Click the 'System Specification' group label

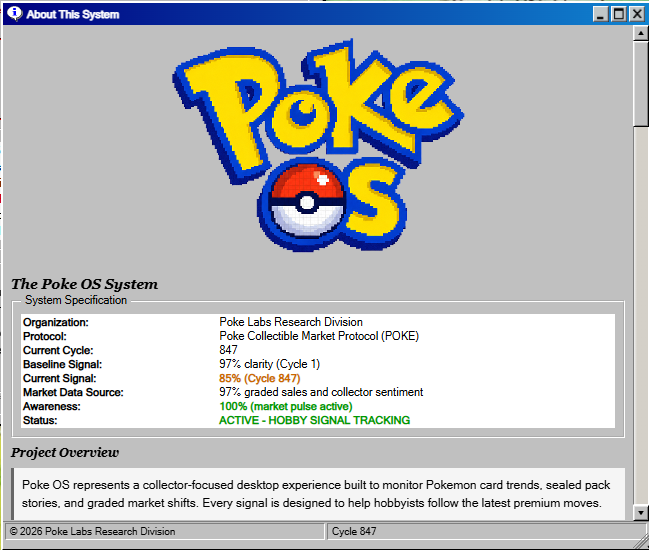(76, 300)
